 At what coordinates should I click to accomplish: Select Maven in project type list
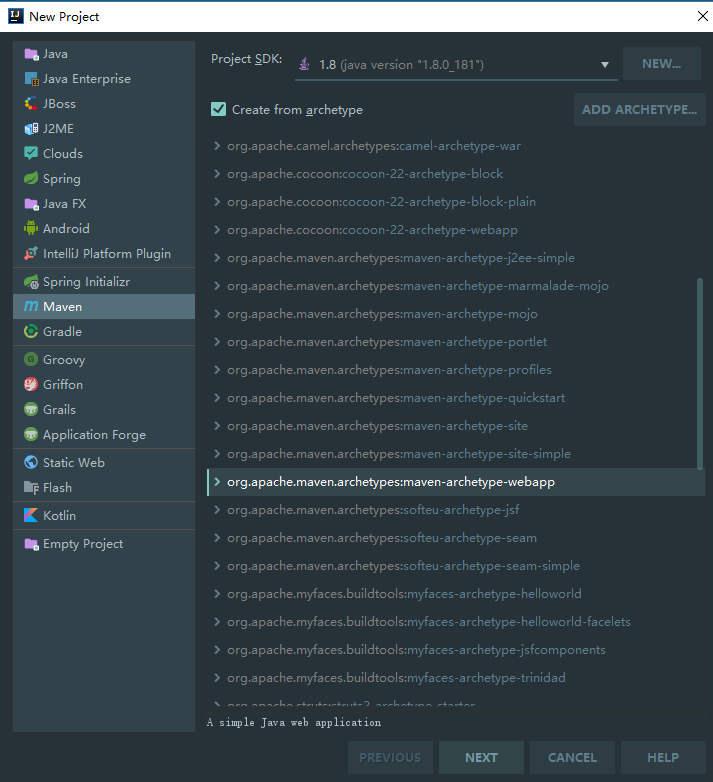click(x=104, y=306)
